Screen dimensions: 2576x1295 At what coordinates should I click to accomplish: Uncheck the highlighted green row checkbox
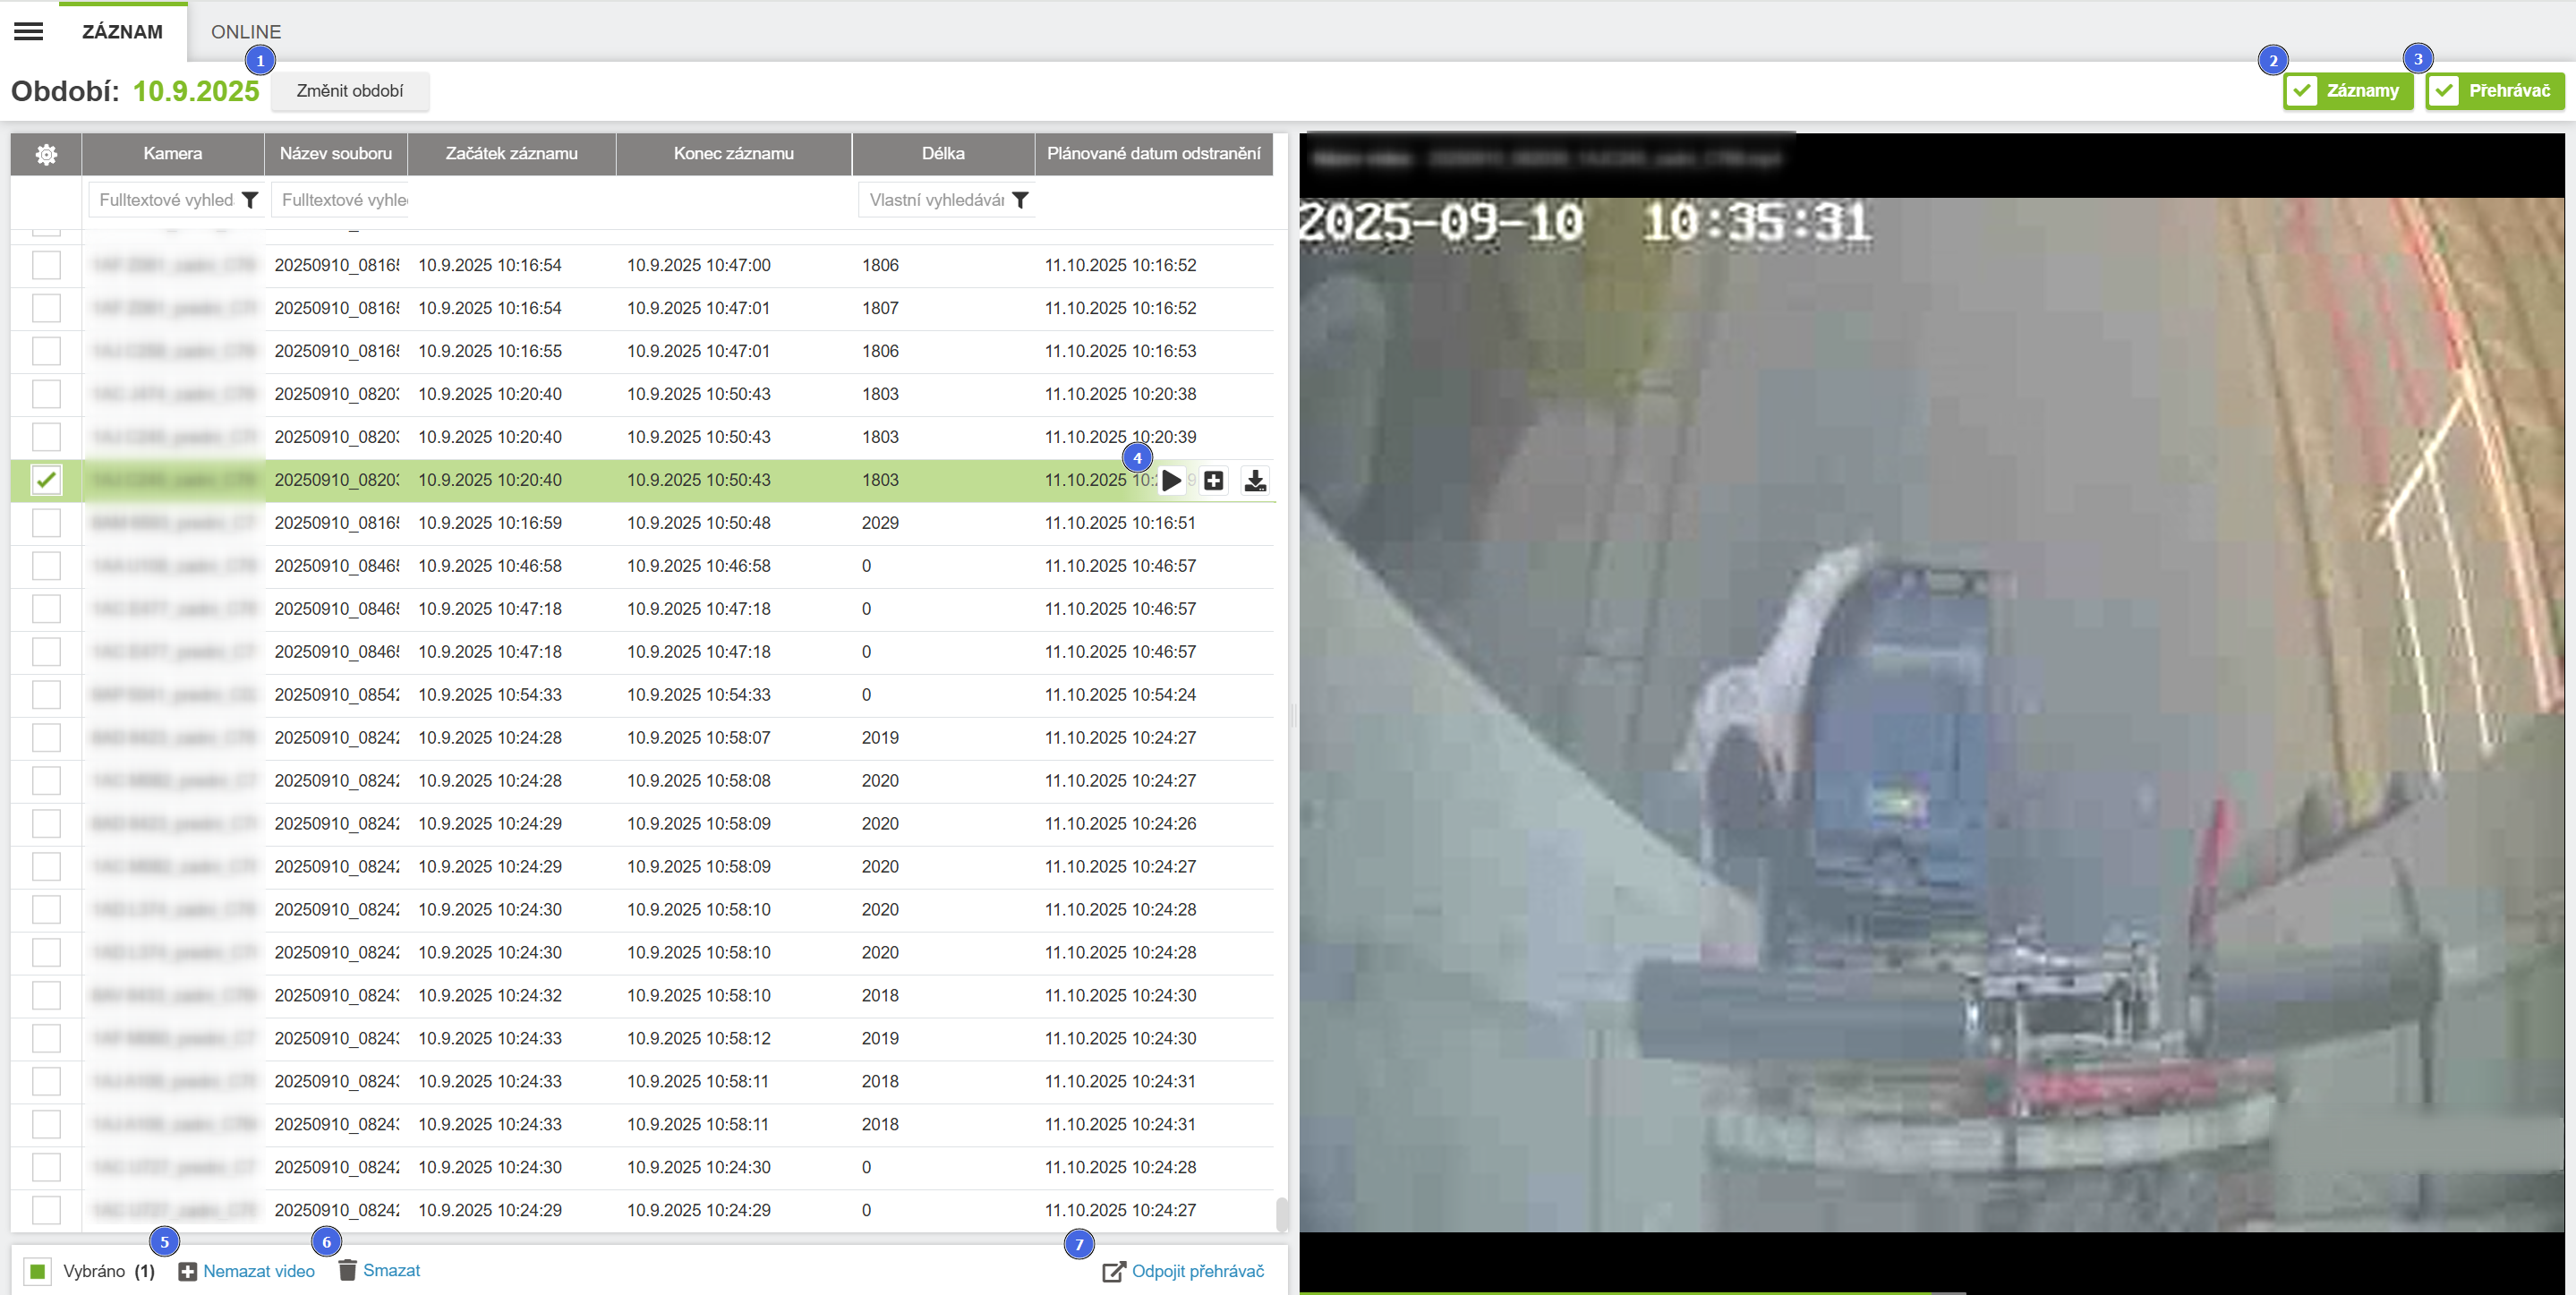[x=46, y=480]
